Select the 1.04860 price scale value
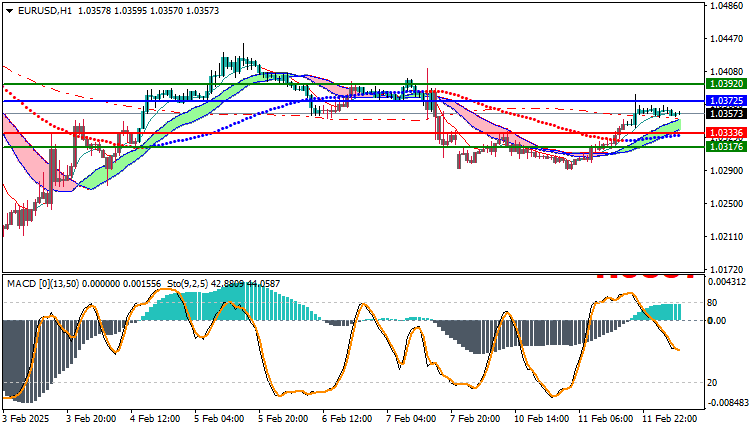 click(727, 6)
